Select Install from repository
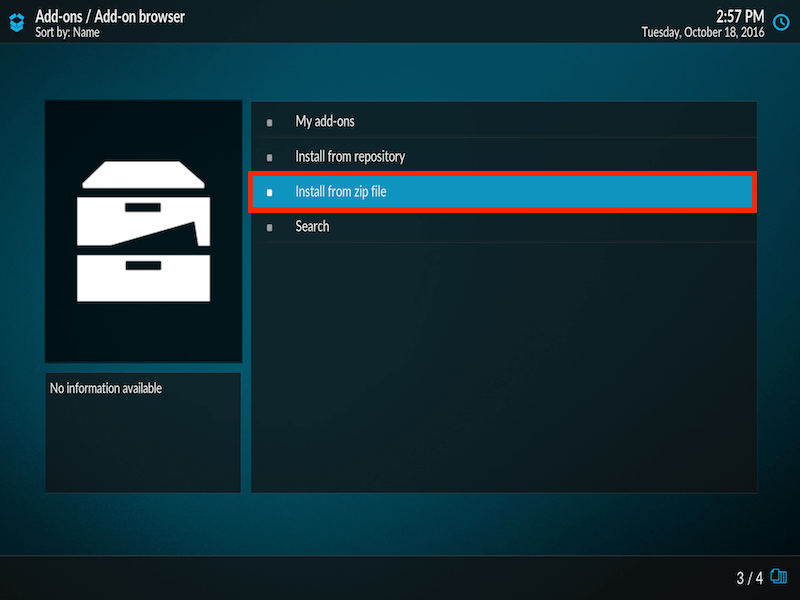Image resolution: width=800 pixels, height=600 pixels. click(x=504, y=156)
